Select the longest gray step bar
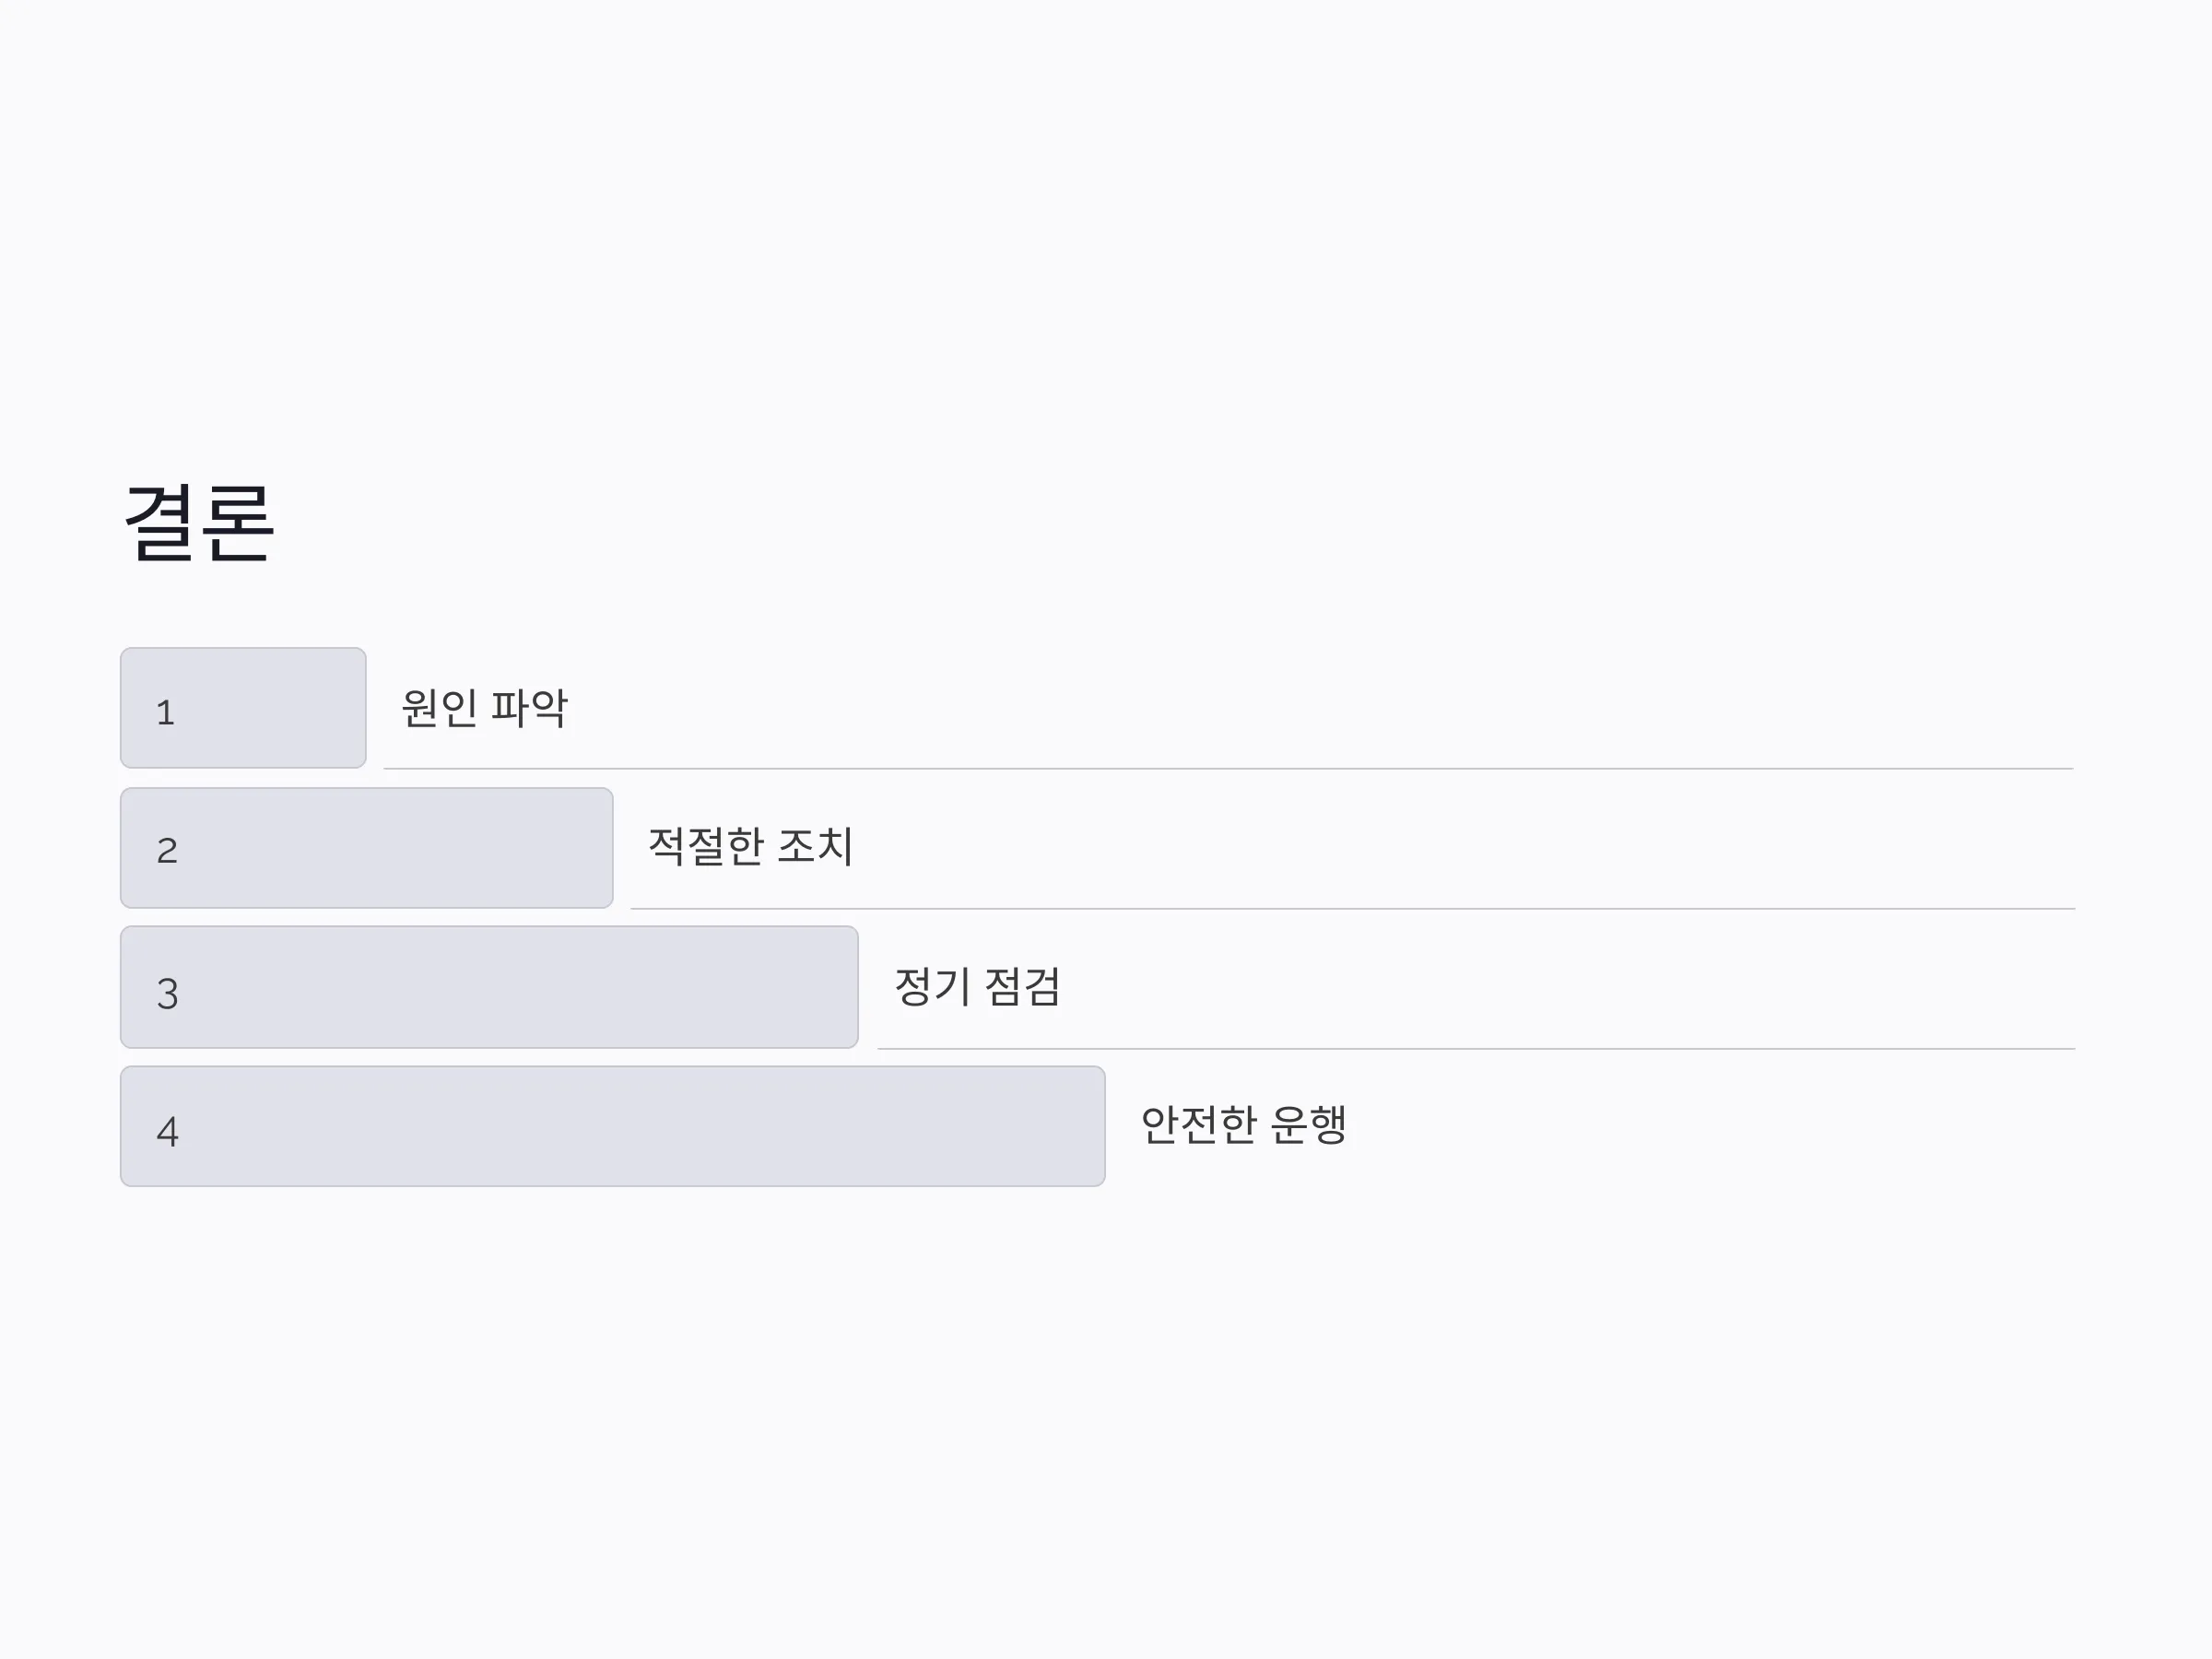The image size is (2212, 1659). pos(613,1126)
